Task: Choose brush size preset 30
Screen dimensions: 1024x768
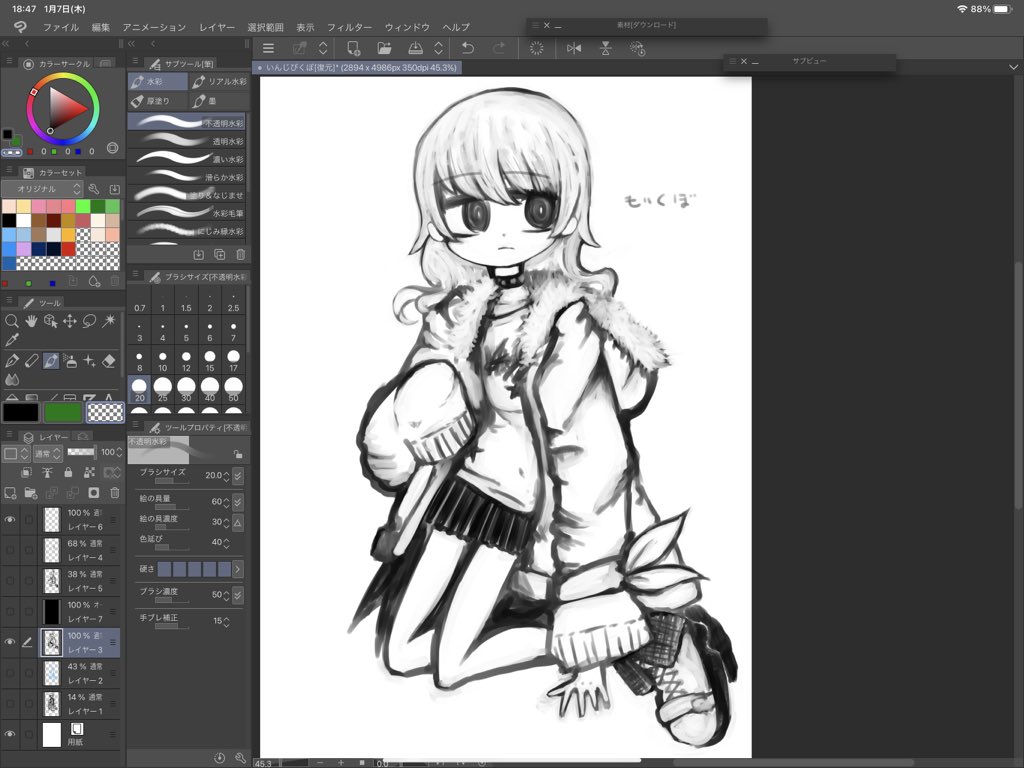Action: pyautogui.click(x=186, y=389)
